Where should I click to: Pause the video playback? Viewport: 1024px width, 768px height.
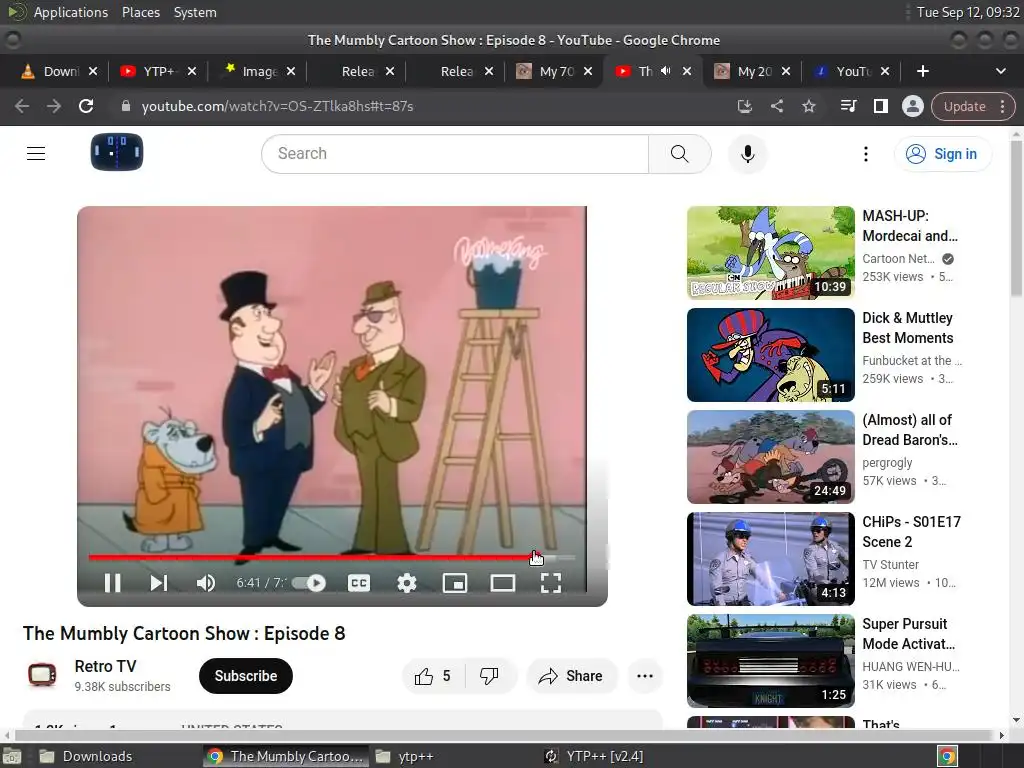click(x=112, y=583)
